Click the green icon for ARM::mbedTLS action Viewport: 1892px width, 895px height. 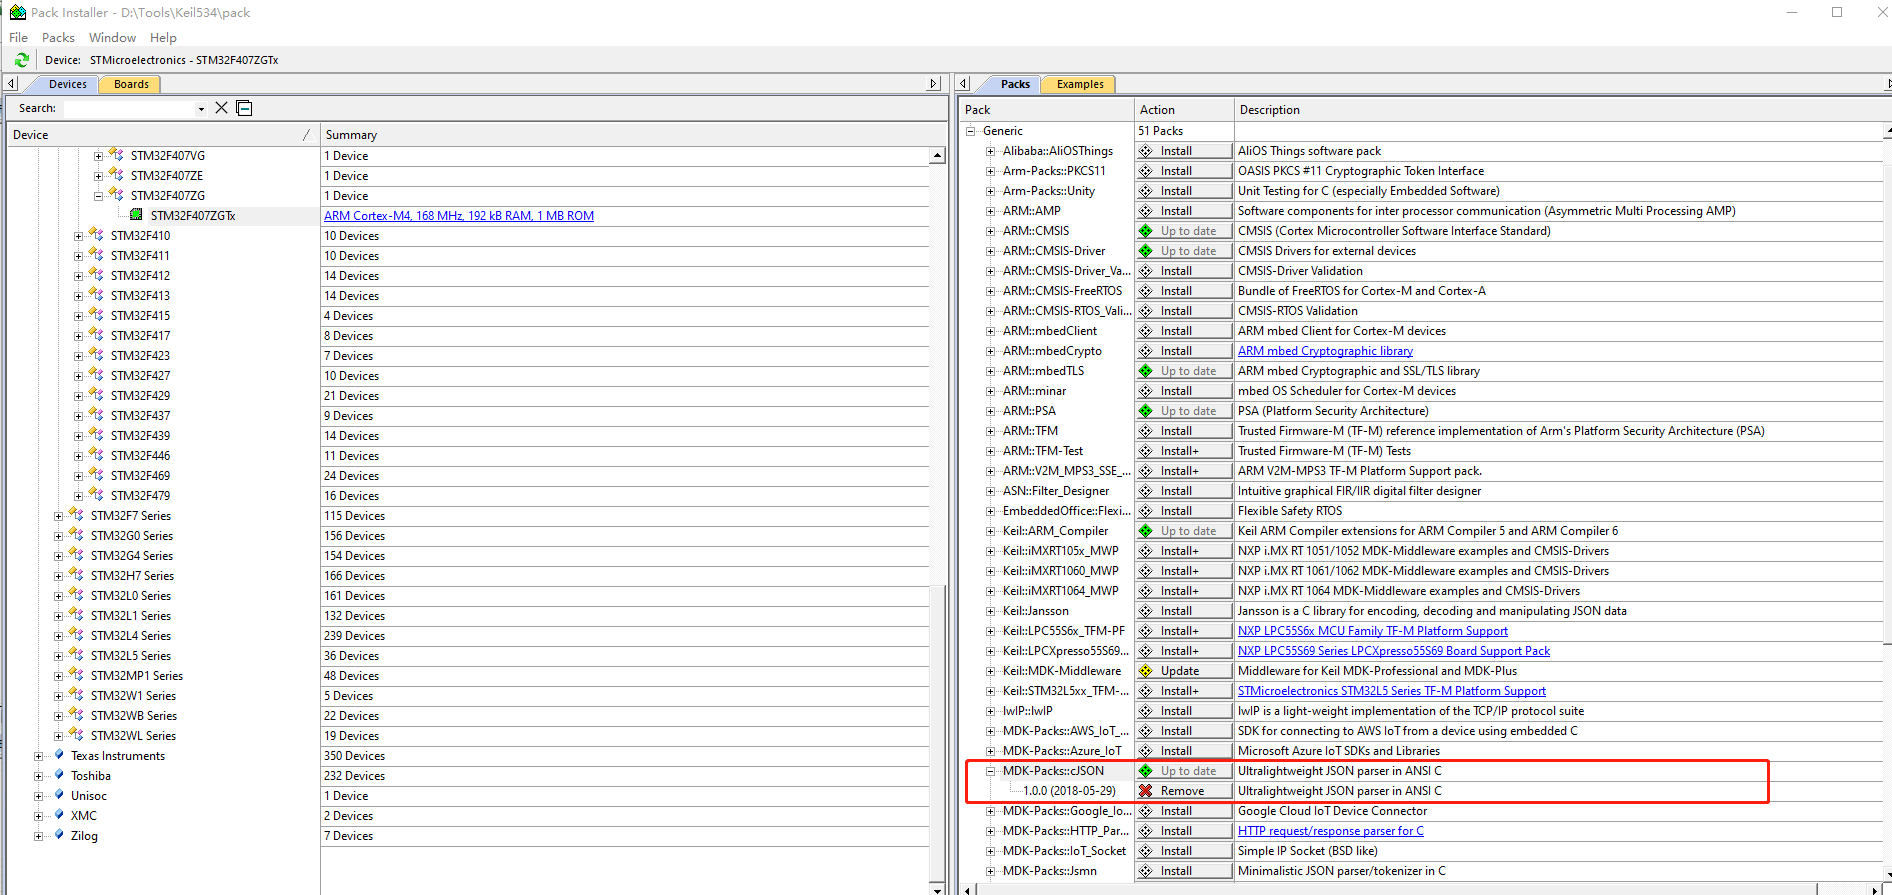[x=1146, y=371]
